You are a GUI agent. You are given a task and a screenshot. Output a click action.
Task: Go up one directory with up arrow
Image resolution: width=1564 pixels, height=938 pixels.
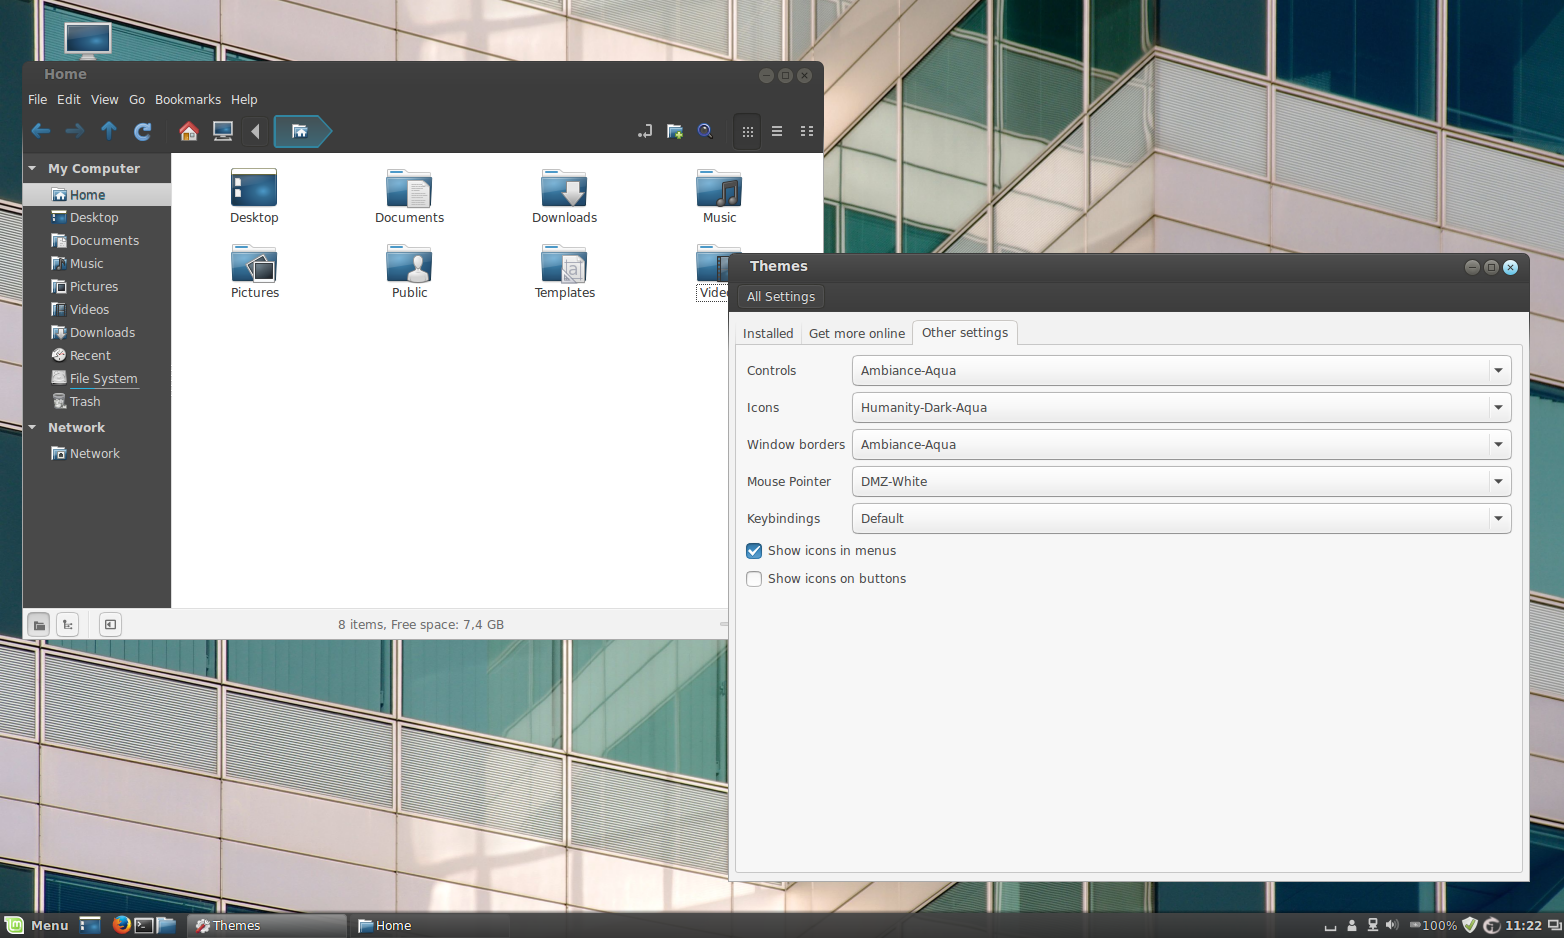coord(109,131)
